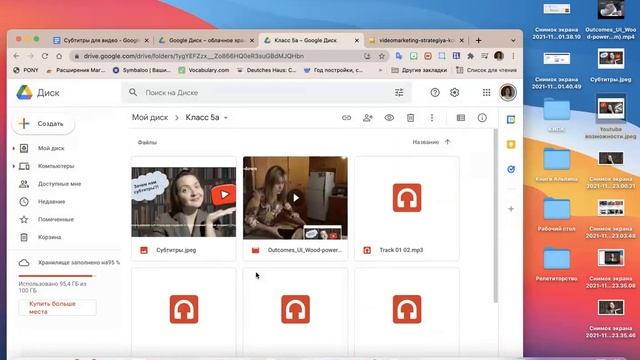Focus the Поиск на Диске search field

tap(266, 93)
